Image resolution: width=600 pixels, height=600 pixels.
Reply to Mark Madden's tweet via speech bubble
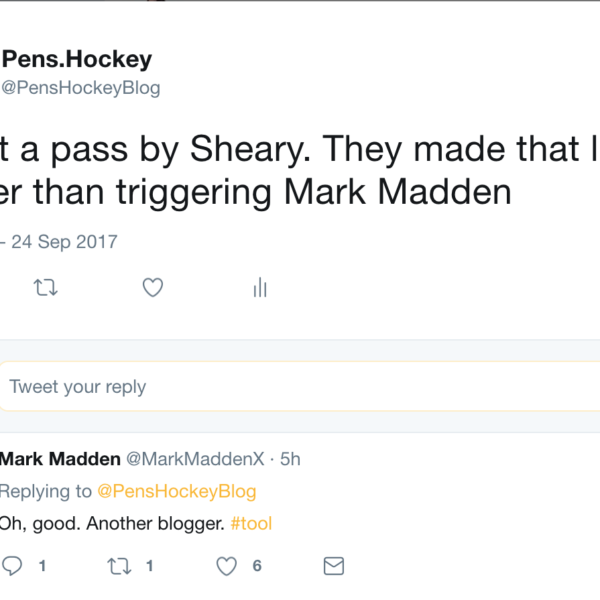12,566
